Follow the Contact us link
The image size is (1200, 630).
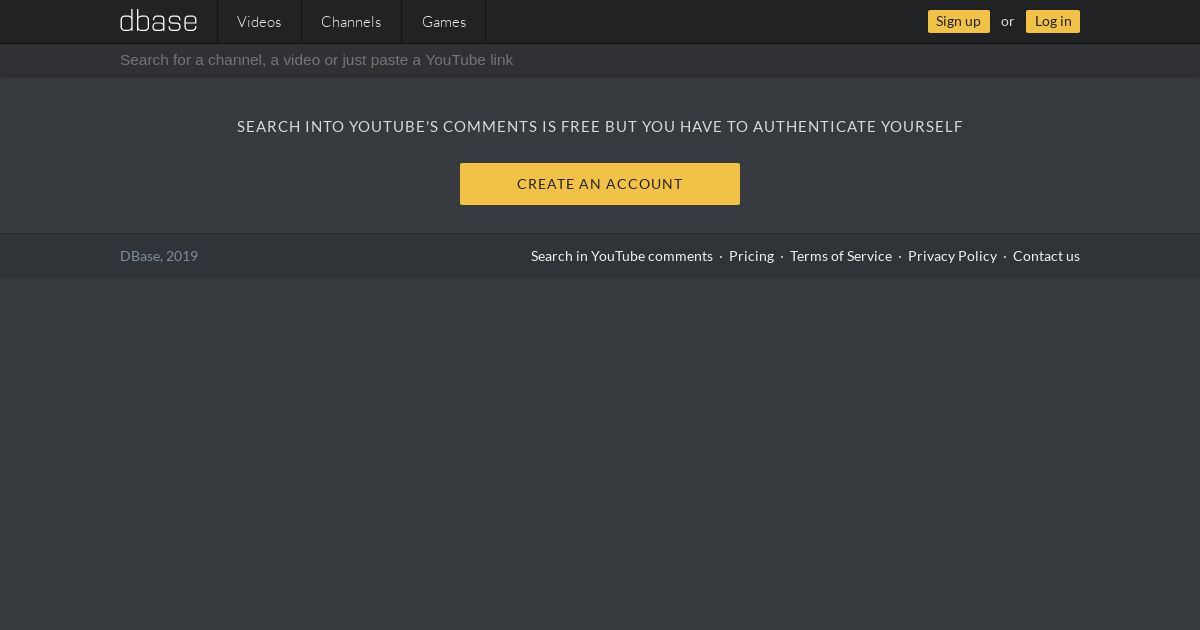[x=1046, y=256]
